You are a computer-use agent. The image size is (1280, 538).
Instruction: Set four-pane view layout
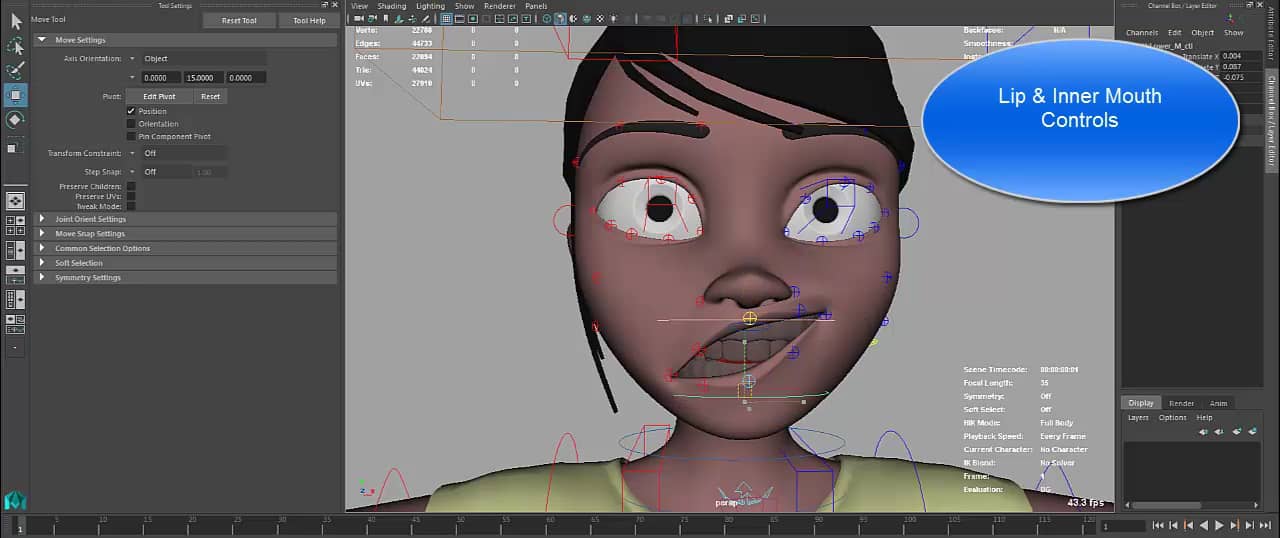click(x=15, y=224)
